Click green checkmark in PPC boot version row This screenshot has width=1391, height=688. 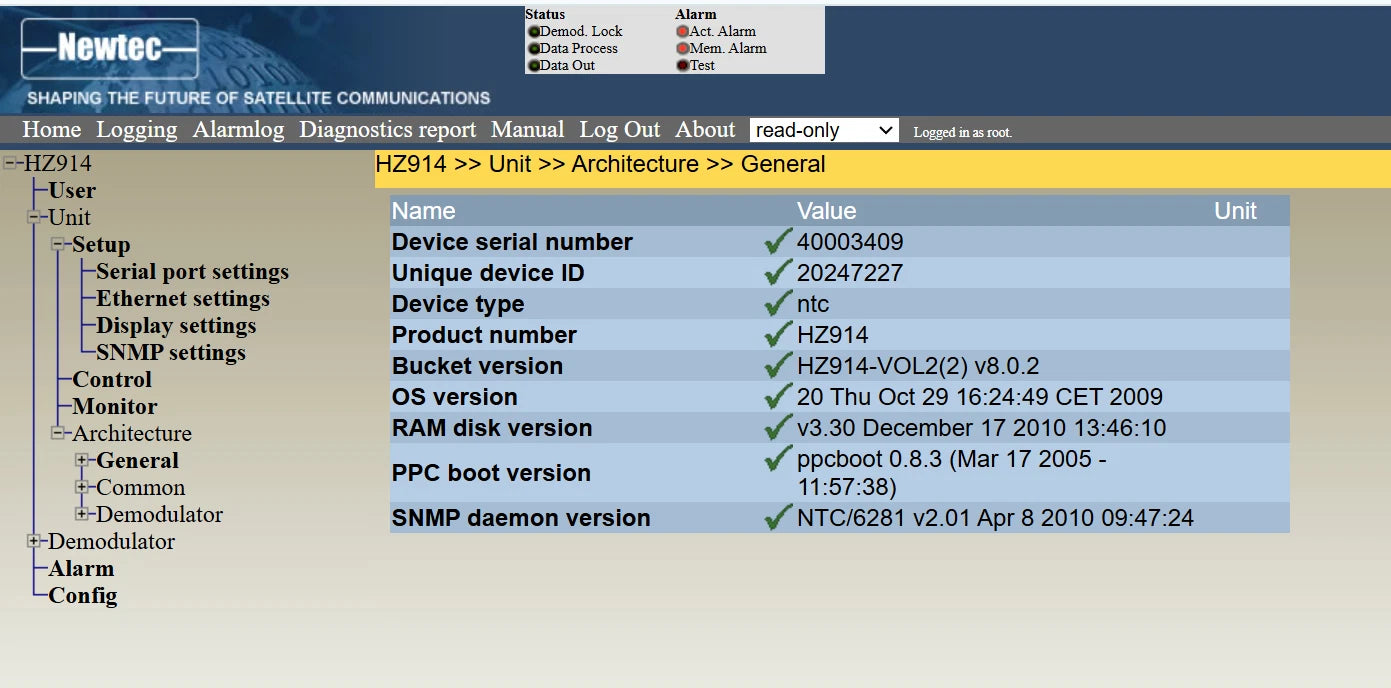[x=778, y=459]
